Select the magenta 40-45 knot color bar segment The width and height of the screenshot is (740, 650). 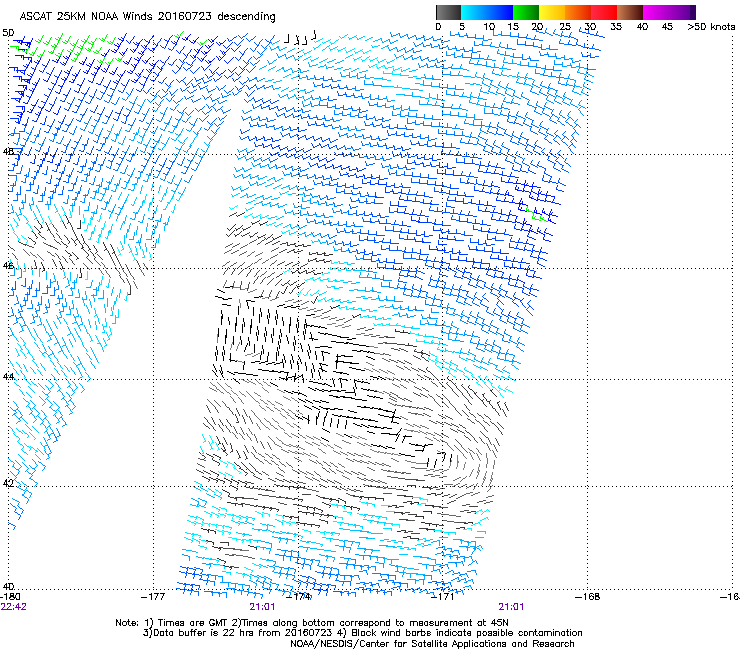[x=656, y=12]
